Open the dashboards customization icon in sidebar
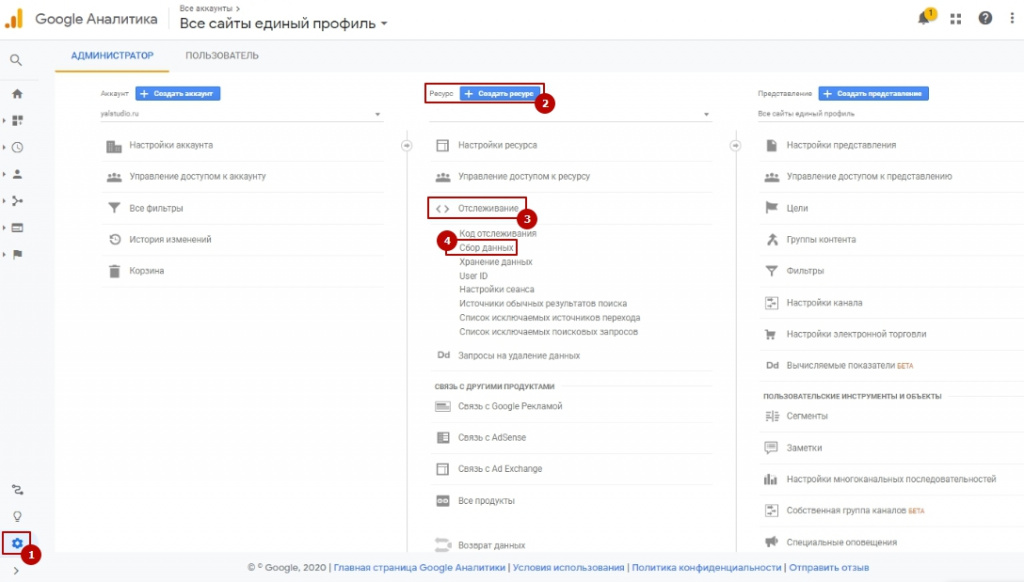This screenshot has height=582, width=1024. click(x=18, y=120)
